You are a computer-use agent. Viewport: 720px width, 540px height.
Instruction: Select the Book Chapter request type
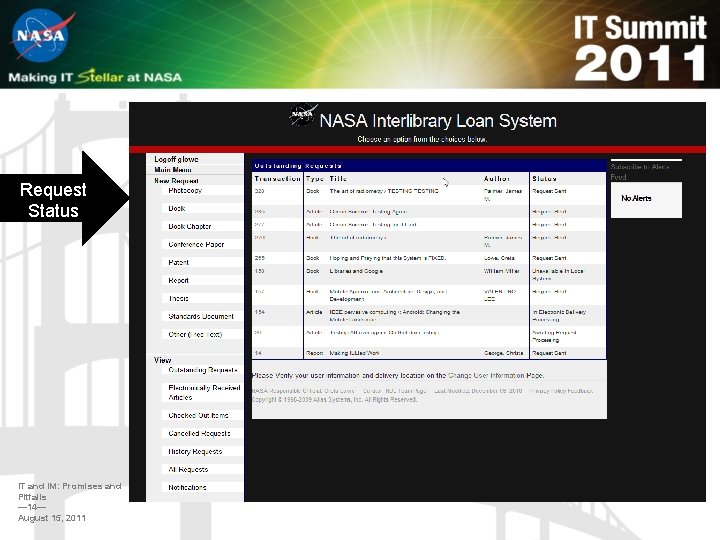[x=190, y=226]
